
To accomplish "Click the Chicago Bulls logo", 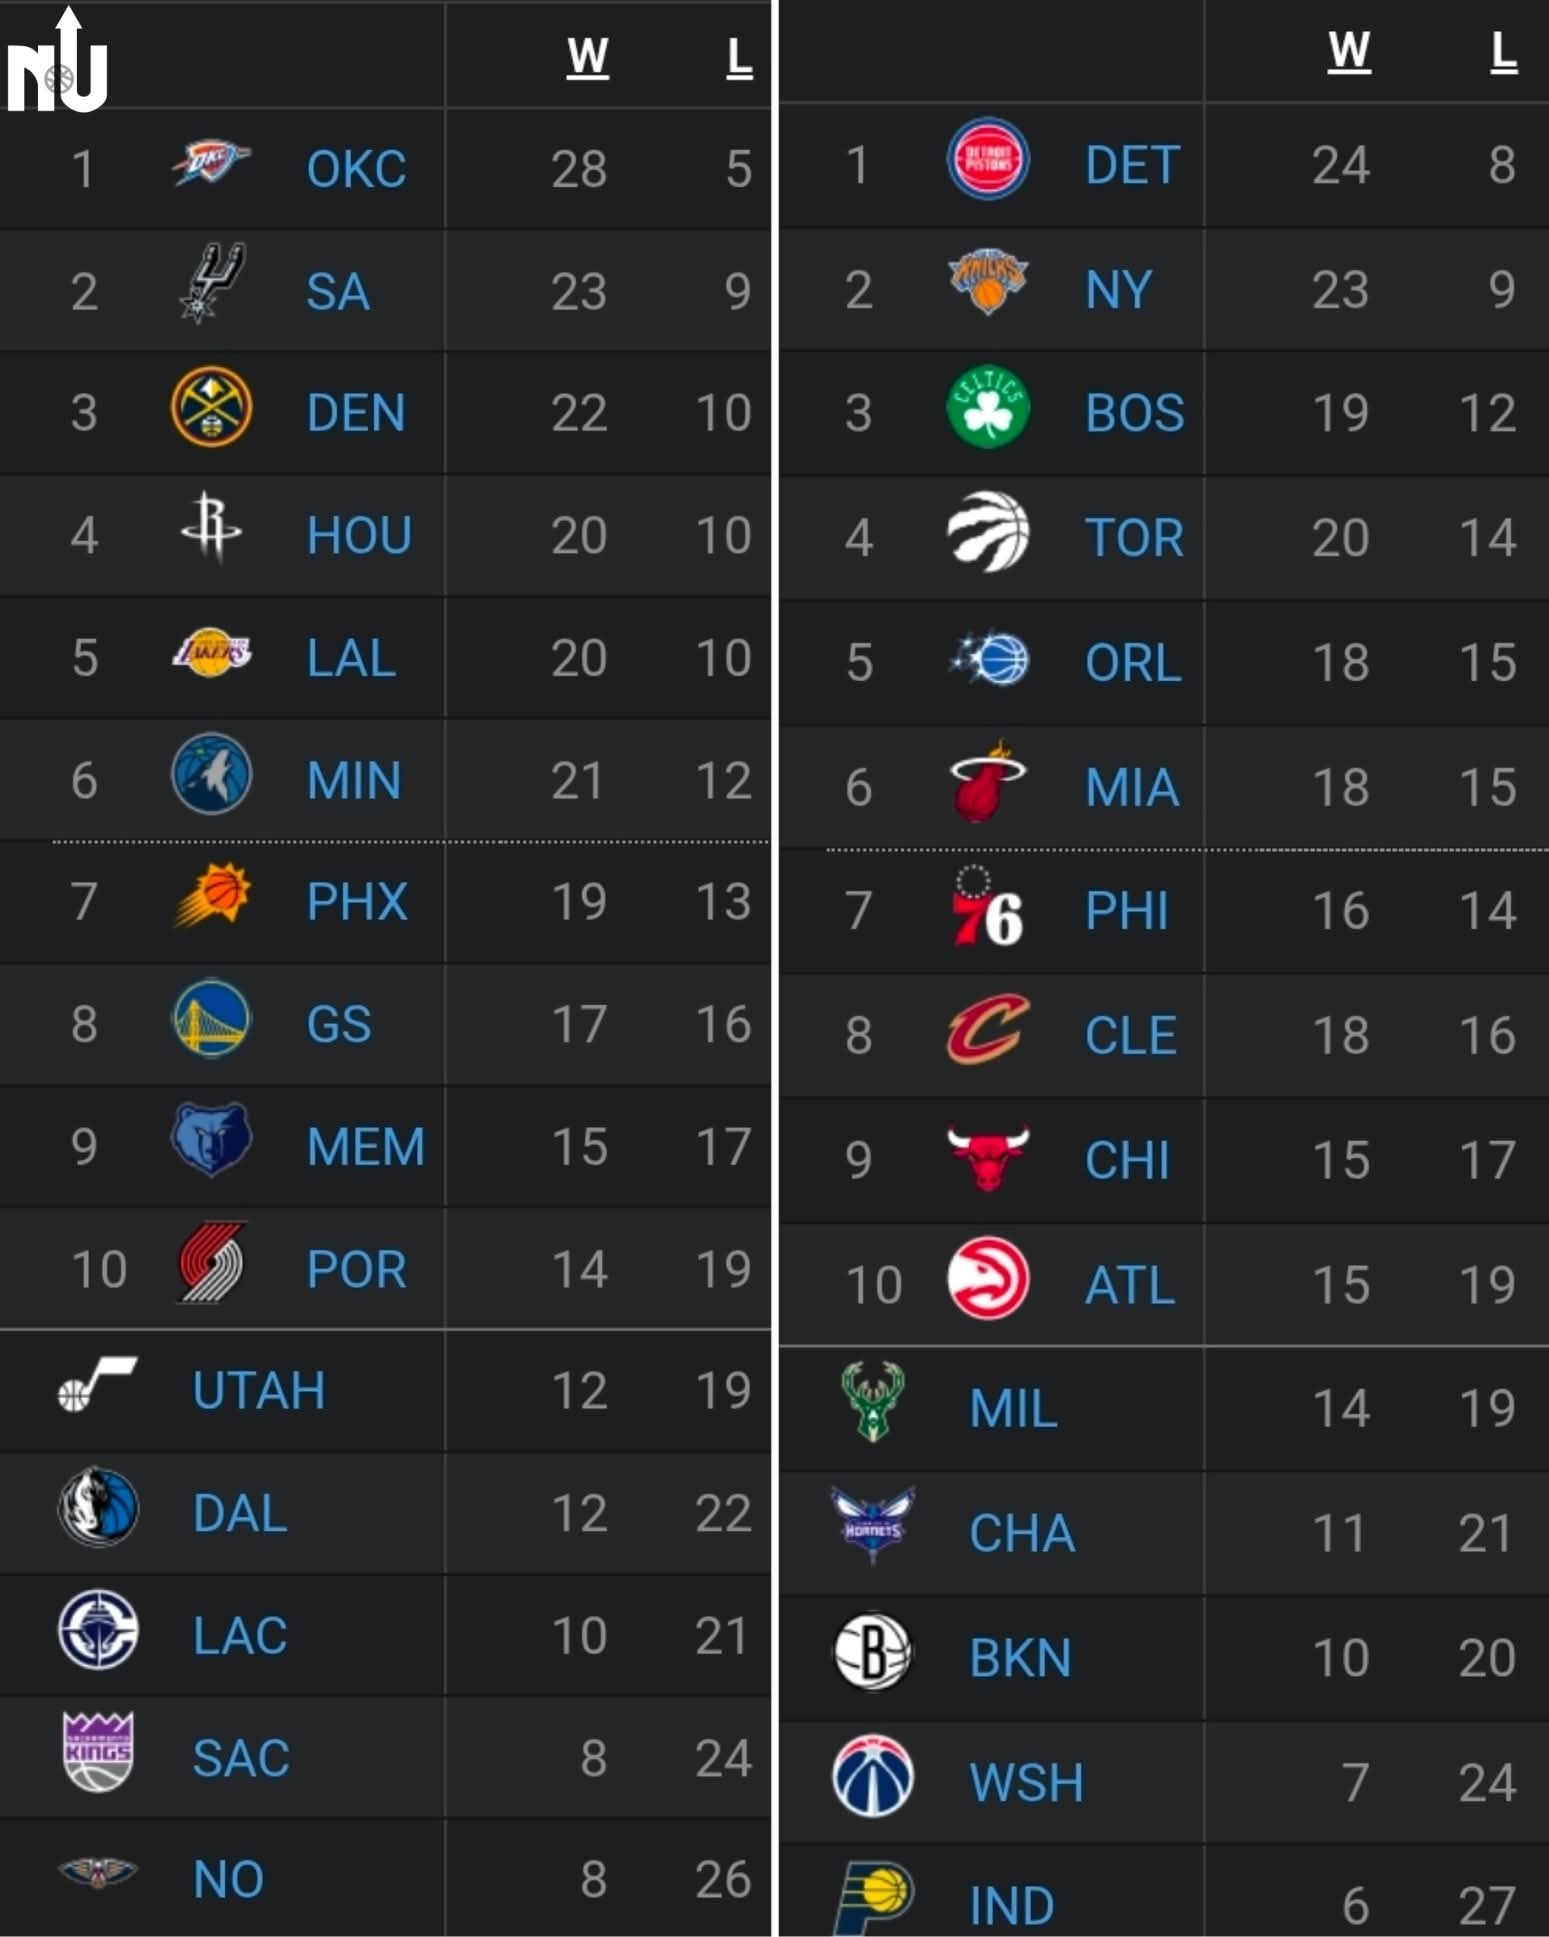I will point(987,1157).
